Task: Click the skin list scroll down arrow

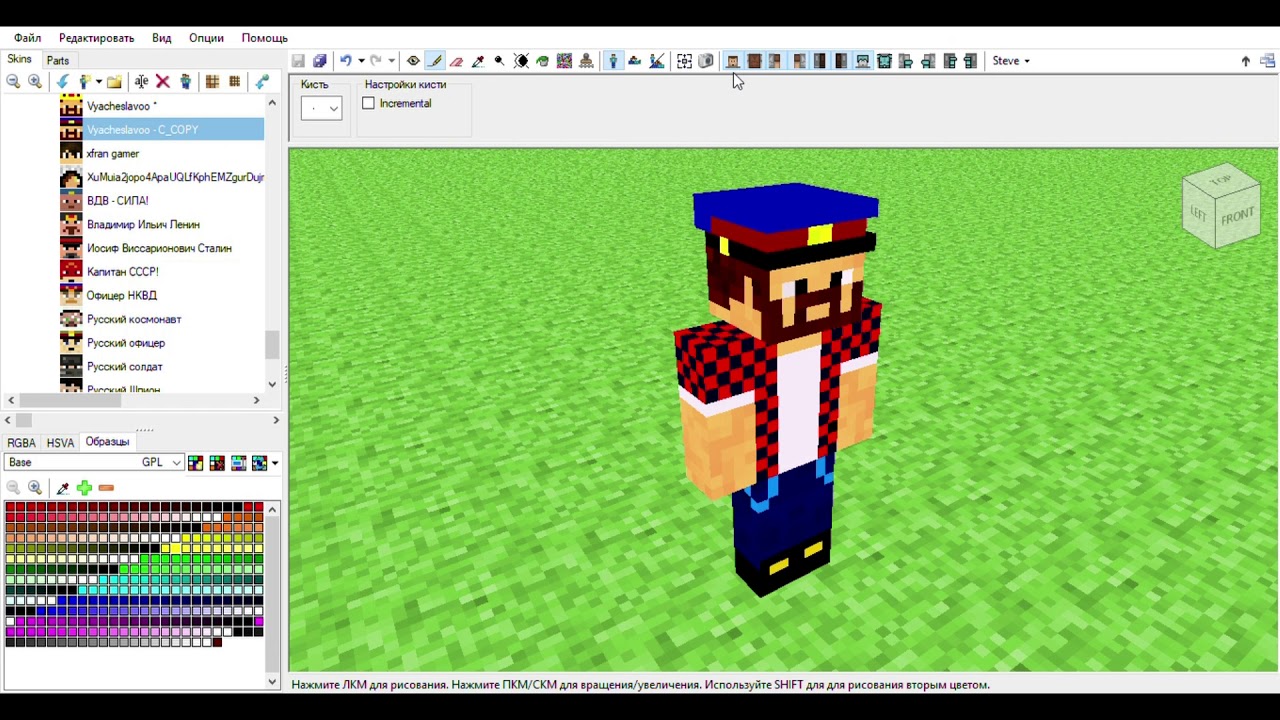Action: click(x=272, y=384)
